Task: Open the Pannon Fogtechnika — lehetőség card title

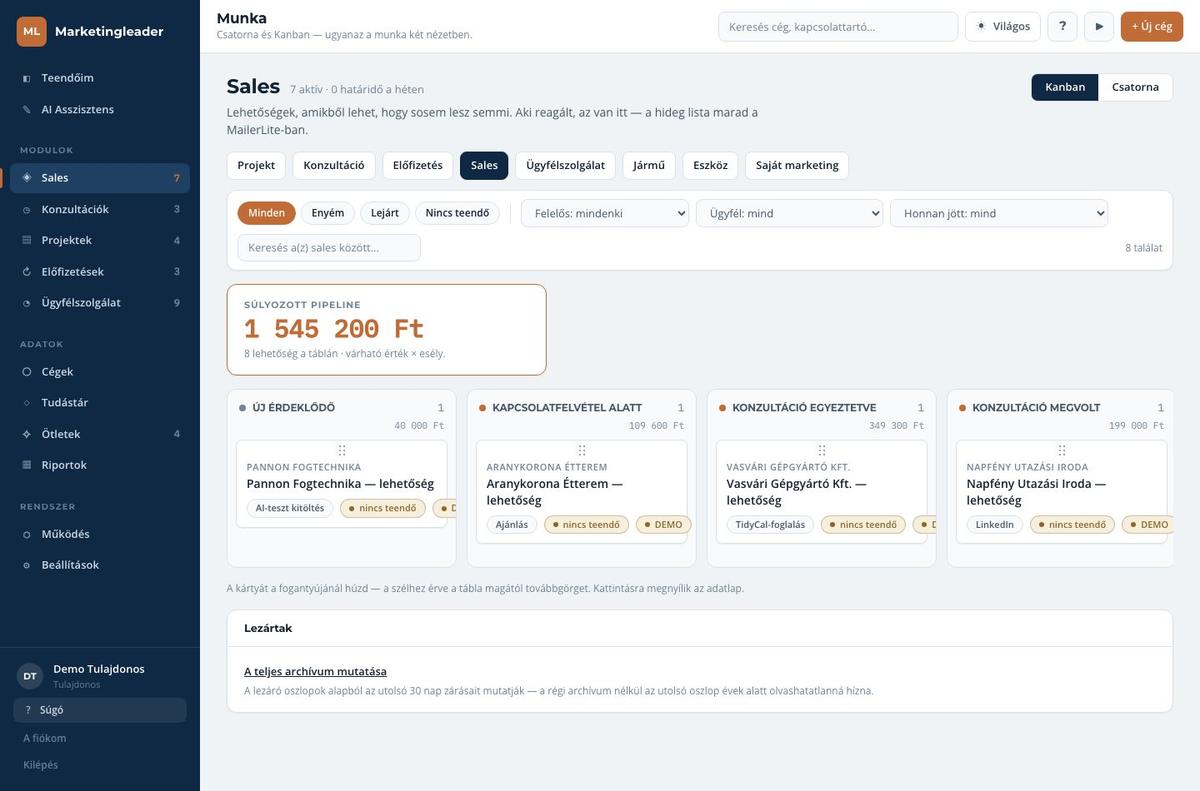Action: point(340,484)
